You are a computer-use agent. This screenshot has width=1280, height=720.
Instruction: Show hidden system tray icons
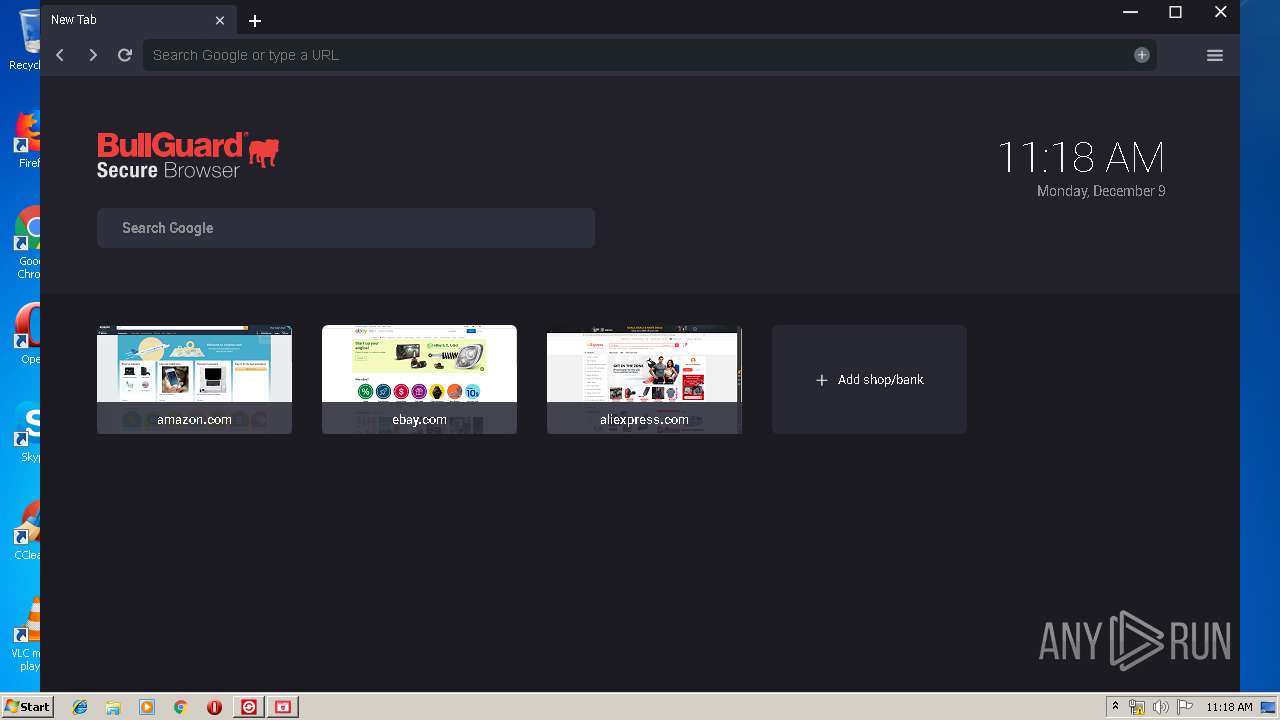click(x=1115, y=707)
